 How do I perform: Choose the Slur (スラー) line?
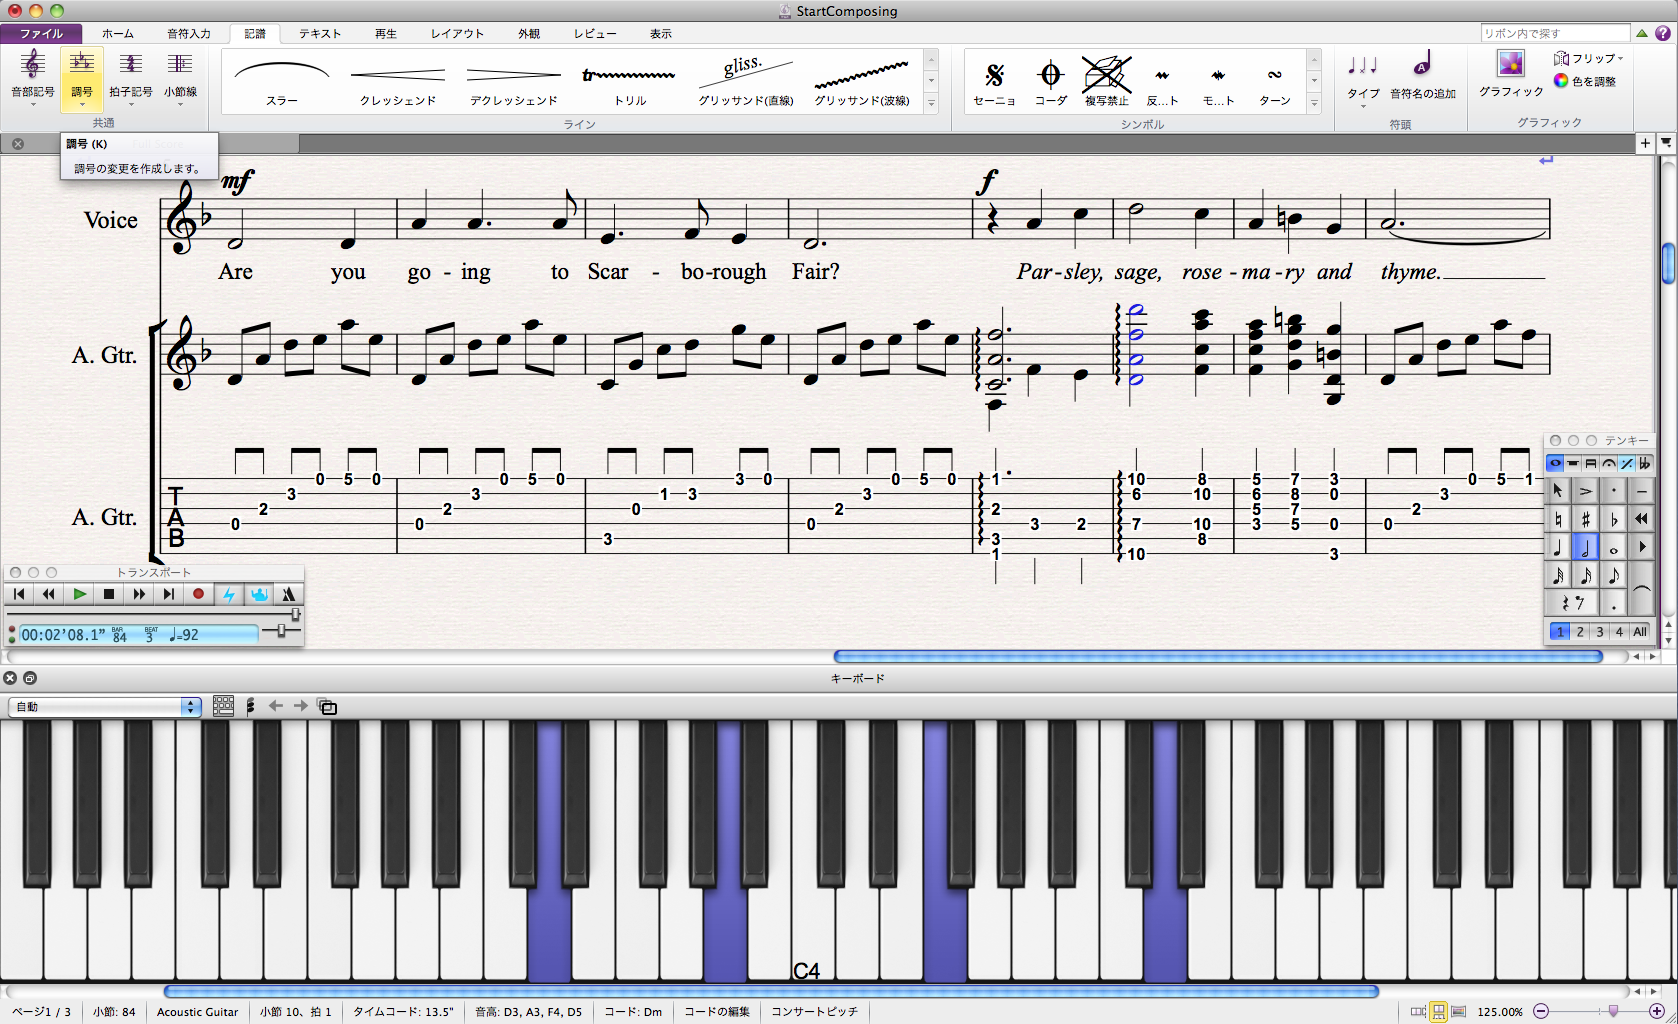[281, 82]
